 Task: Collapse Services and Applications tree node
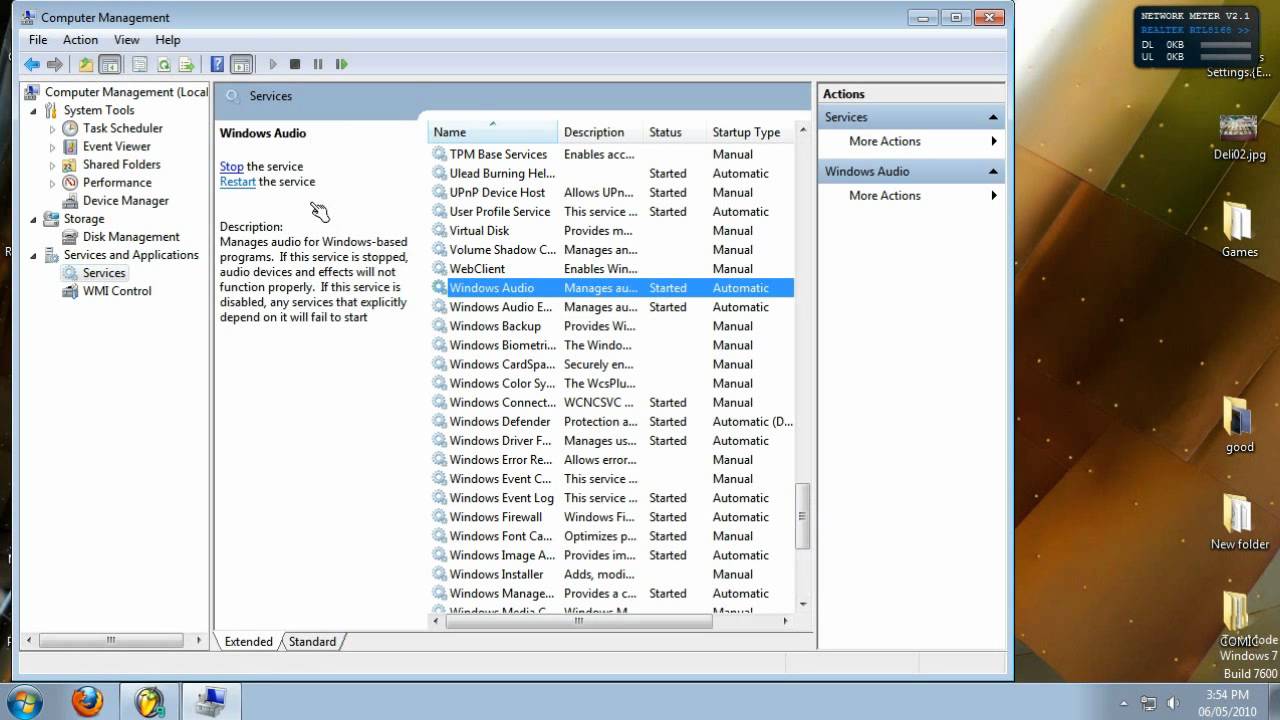coord(33,255)
